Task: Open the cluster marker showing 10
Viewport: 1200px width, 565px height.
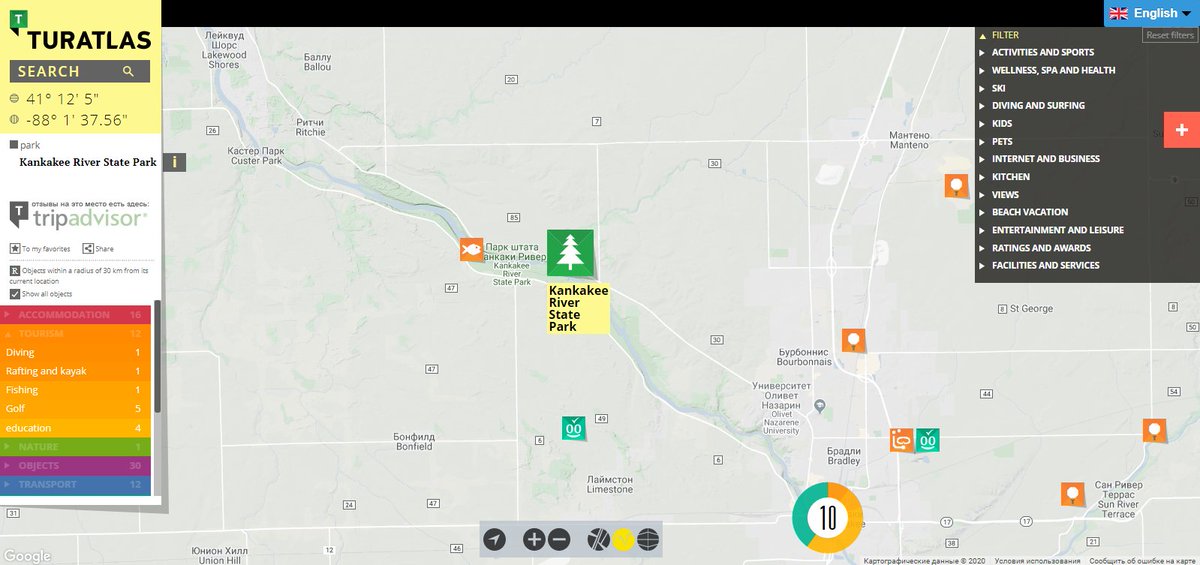Action: 828,518
